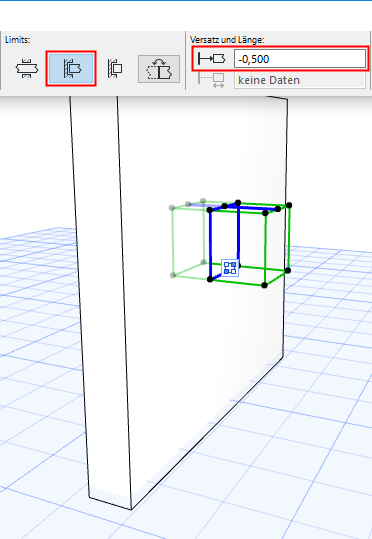
Task: Click the greyed-out length icon below offset
Action: [212, 80]
